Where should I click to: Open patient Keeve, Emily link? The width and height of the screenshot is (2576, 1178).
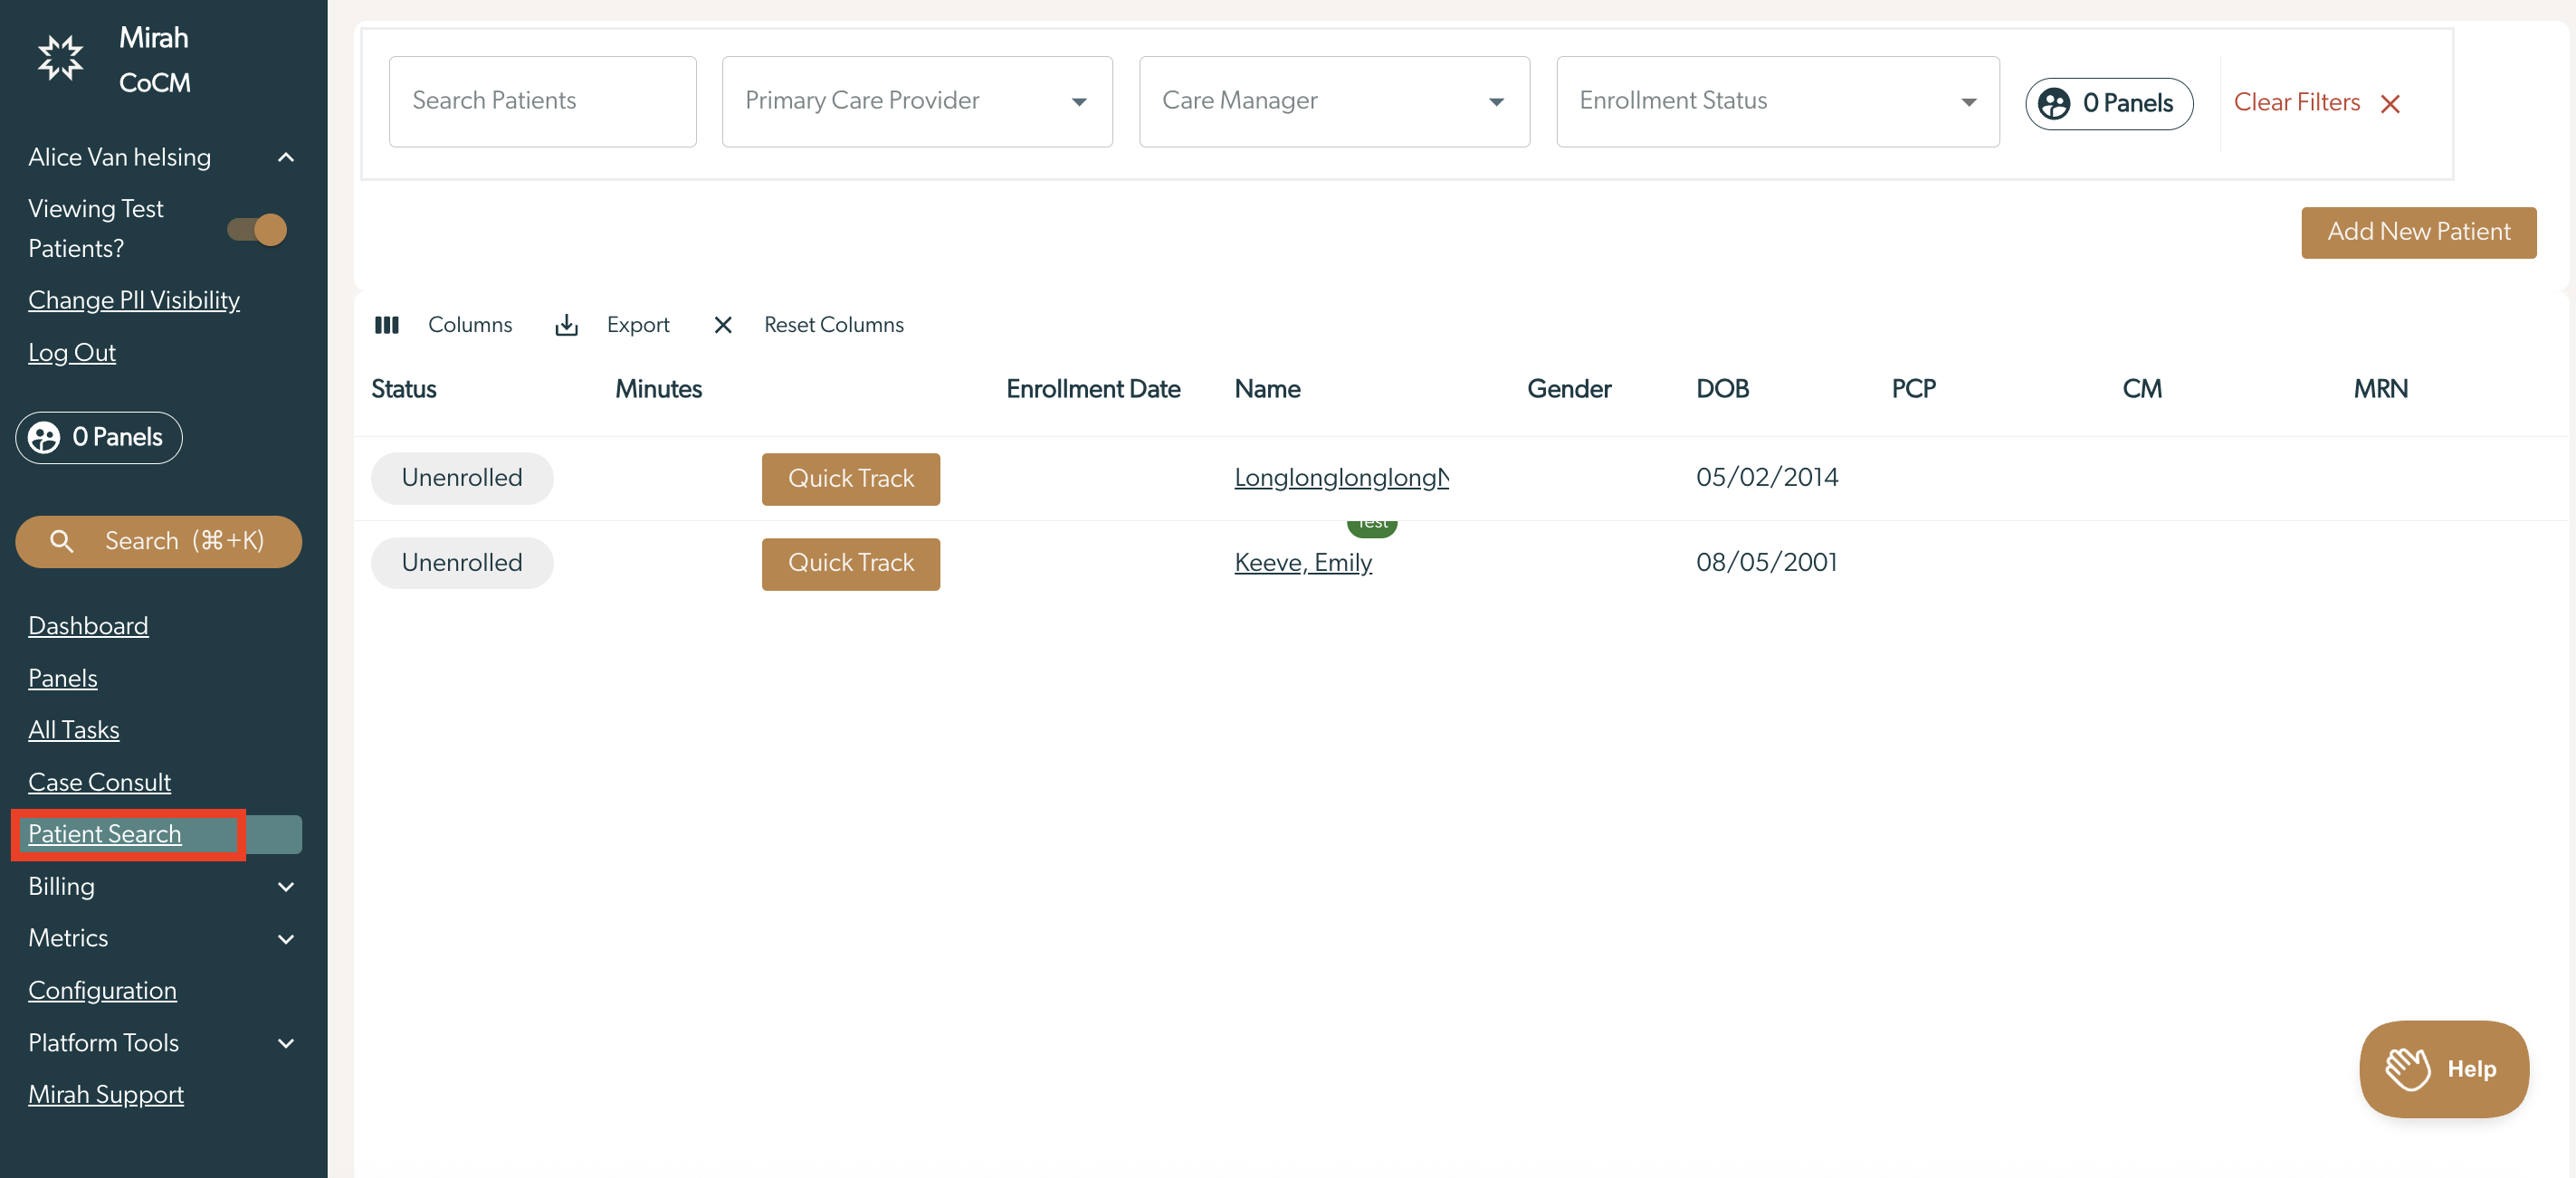(1302, 562)
